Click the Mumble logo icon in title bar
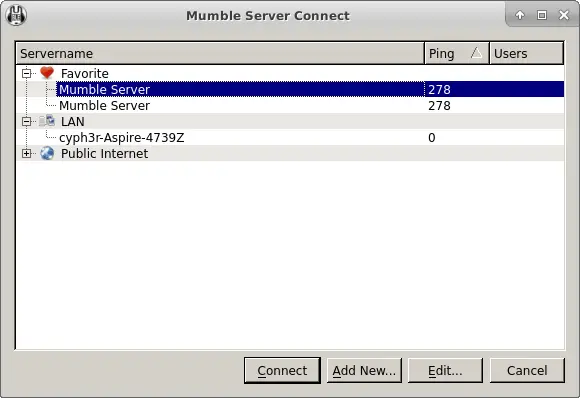This screenshot has width=580, height=398. pyautogui.click(x=16, y=16)
